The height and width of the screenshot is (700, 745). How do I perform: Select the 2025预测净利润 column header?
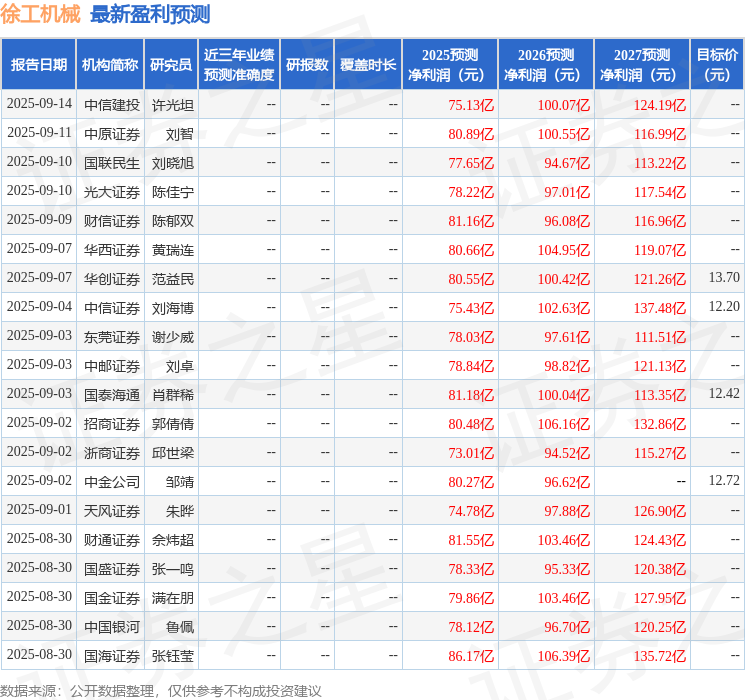pyautogui.click(x=450, y=65)
